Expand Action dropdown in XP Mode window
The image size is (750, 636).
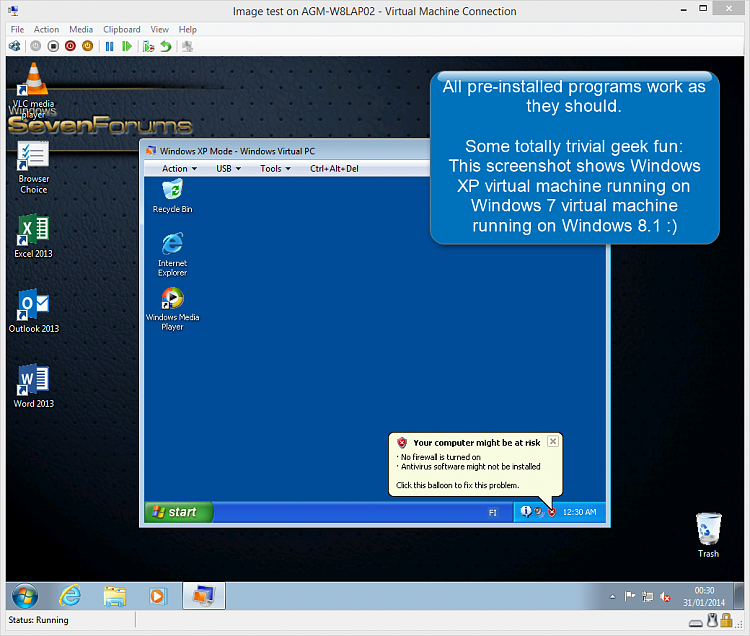tap(179, 168)
